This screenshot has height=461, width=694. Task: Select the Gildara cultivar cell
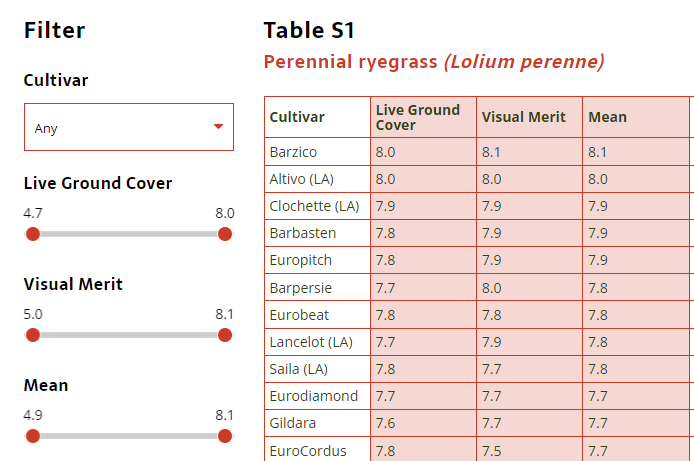pos(317,423)
